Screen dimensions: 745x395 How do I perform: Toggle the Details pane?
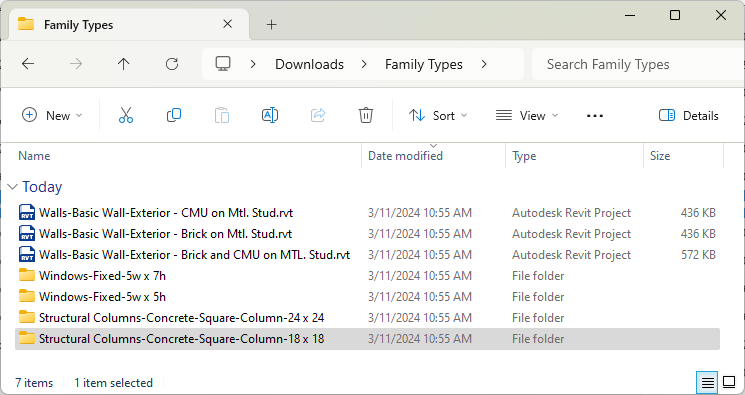[688, 116]
